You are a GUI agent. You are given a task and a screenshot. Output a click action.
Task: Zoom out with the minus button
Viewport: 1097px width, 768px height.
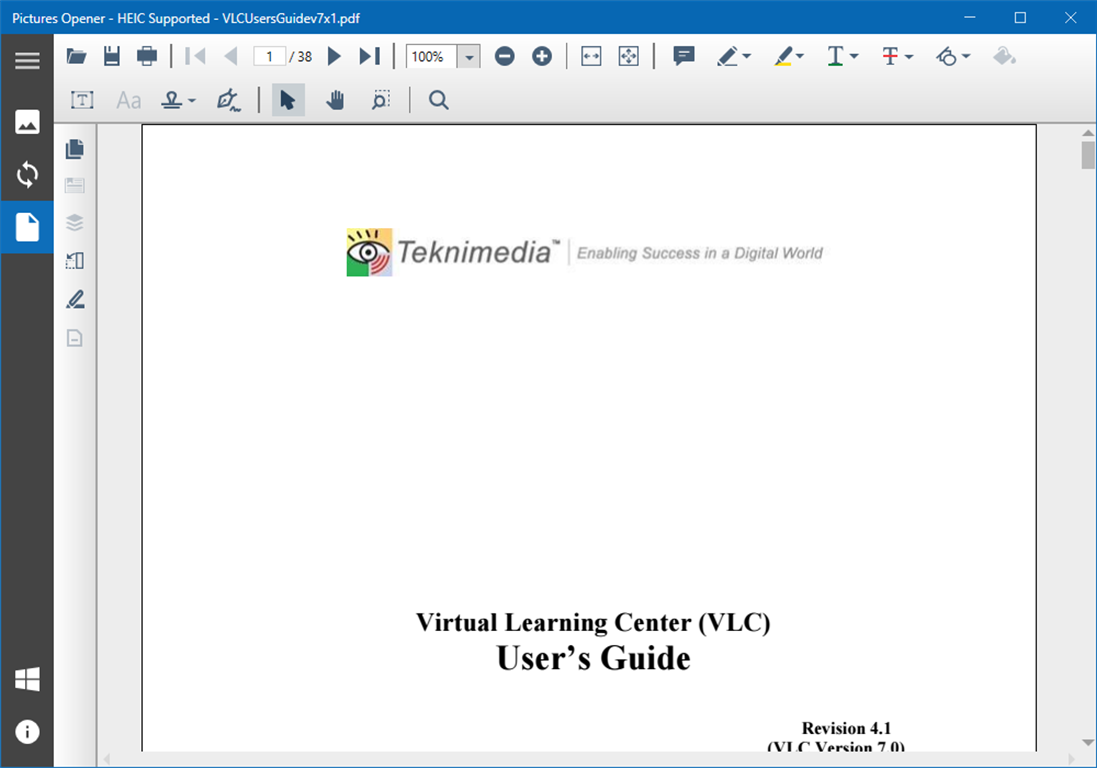click(x=504, y=56)
